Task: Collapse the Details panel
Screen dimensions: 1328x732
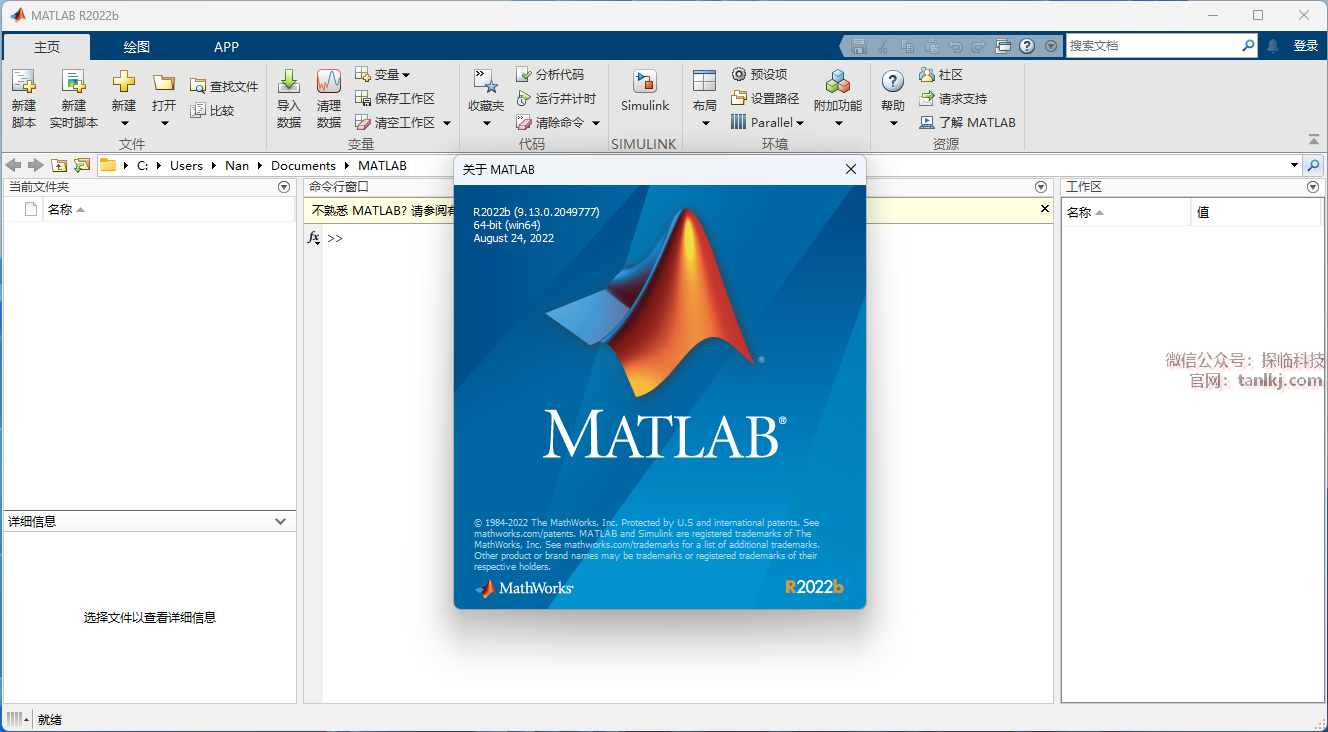Action: click(x=281, y=521)
